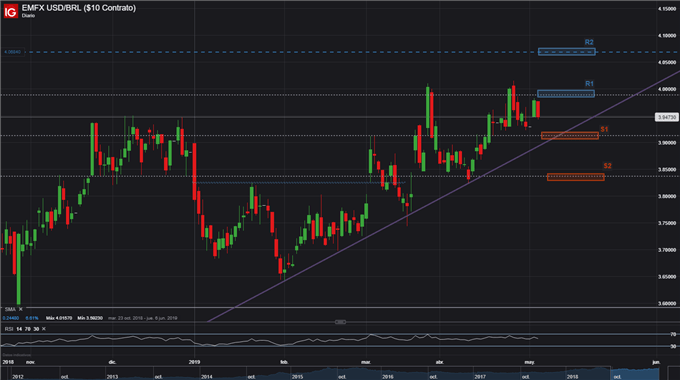Click the dic. label on date axis

112,362
